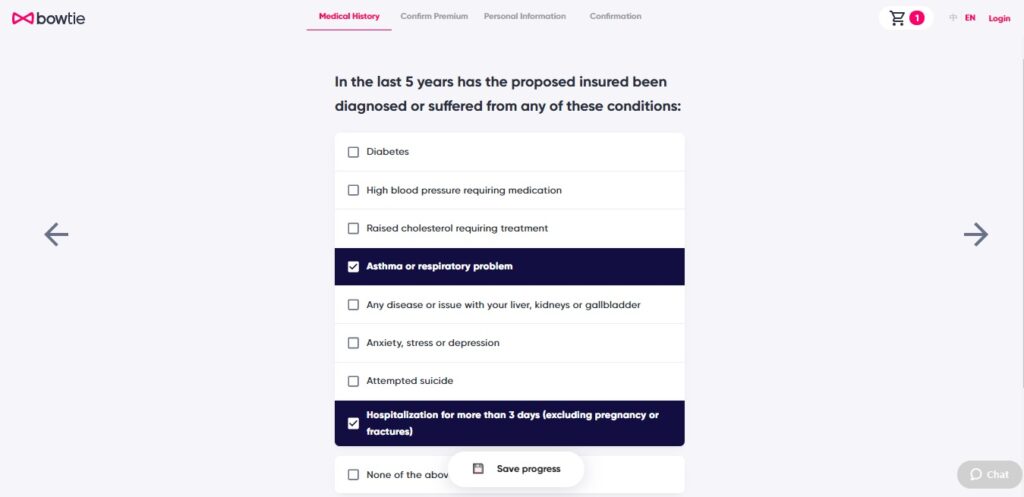Screen dimensions: 1024x497
Task: Select High blood pressure requiring medication
Action: [x=353, y=190]
